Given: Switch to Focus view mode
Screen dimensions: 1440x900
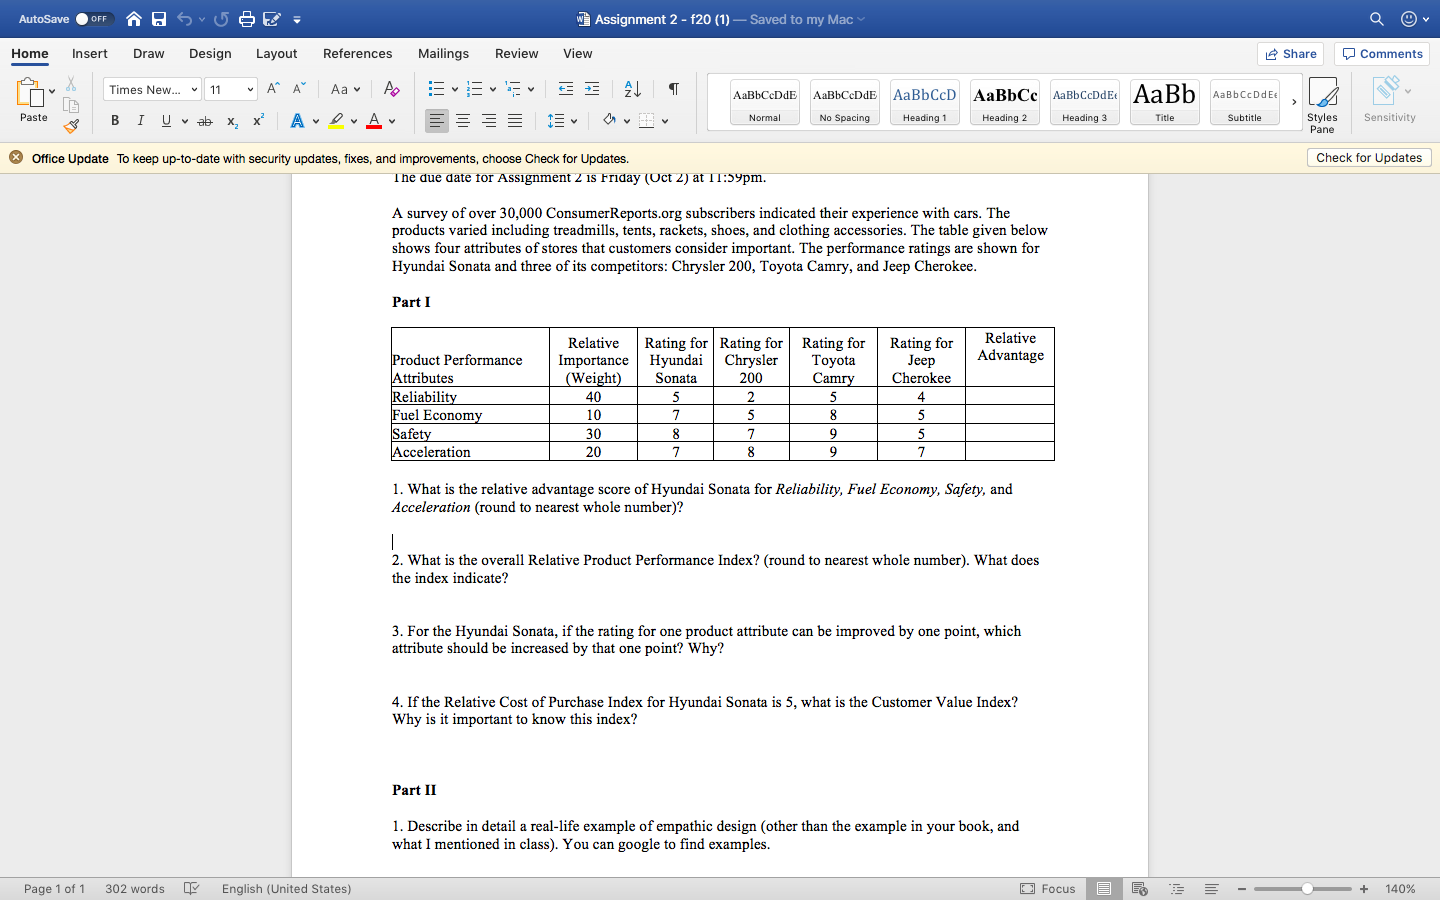Looking at the screenshot, I should coord(1048,889).
